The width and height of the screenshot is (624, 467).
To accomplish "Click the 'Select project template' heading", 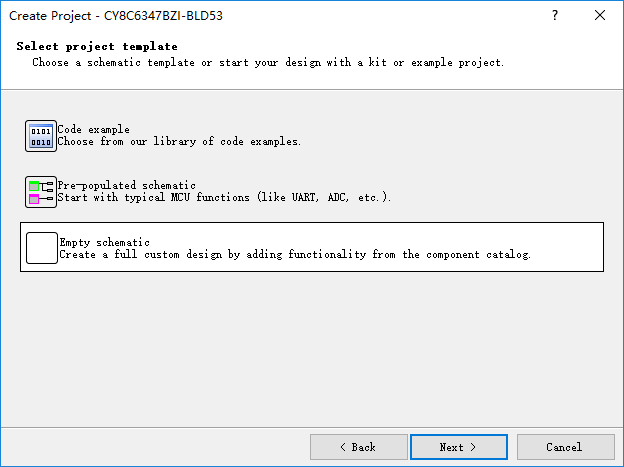I will coord(97,47).
